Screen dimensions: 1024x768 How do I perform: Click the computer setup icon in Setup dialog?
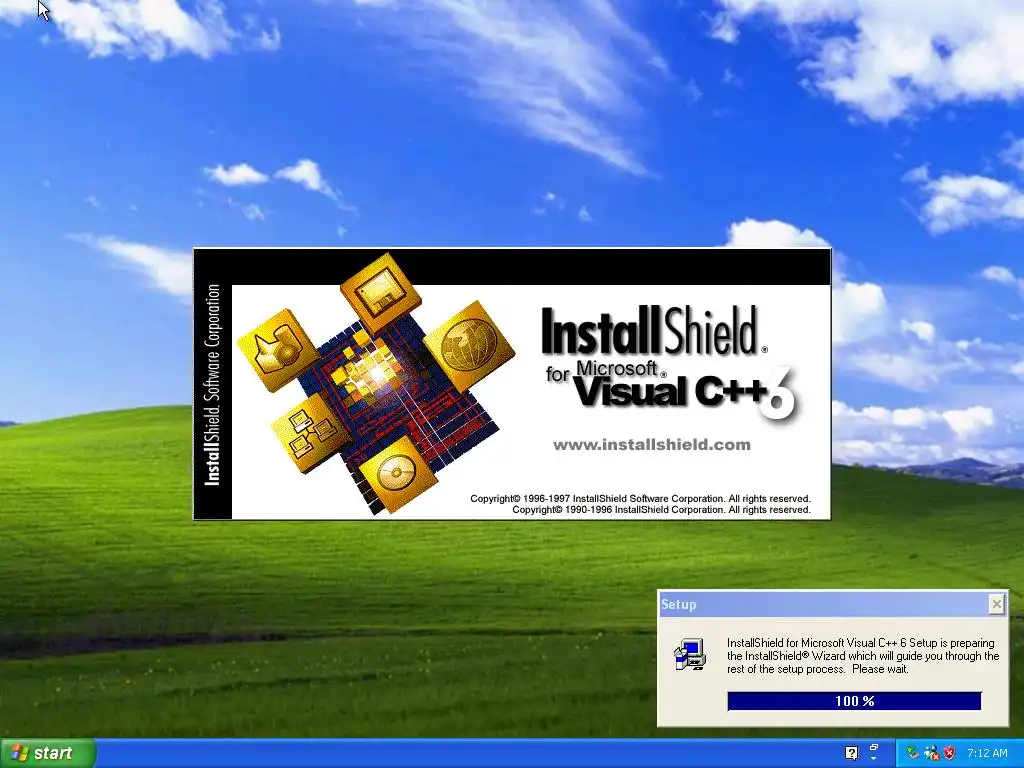click(690, 655)
